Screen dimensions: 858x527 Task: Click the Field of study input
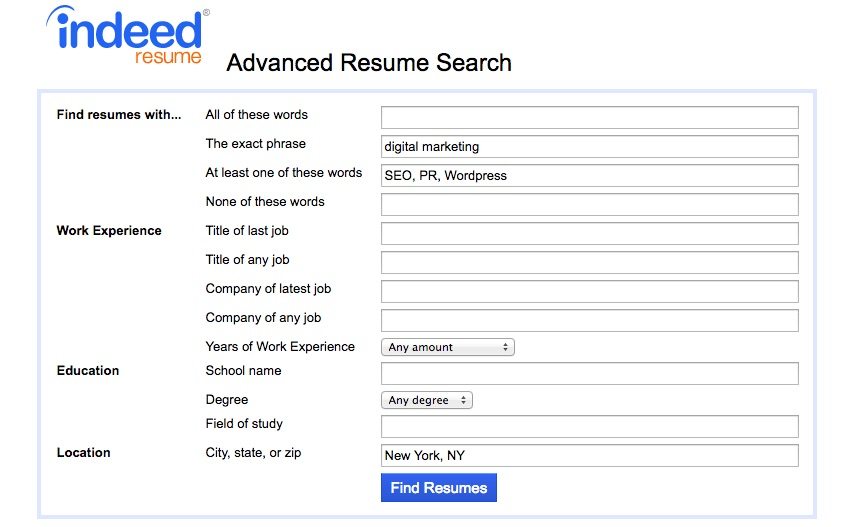[590, 426]
